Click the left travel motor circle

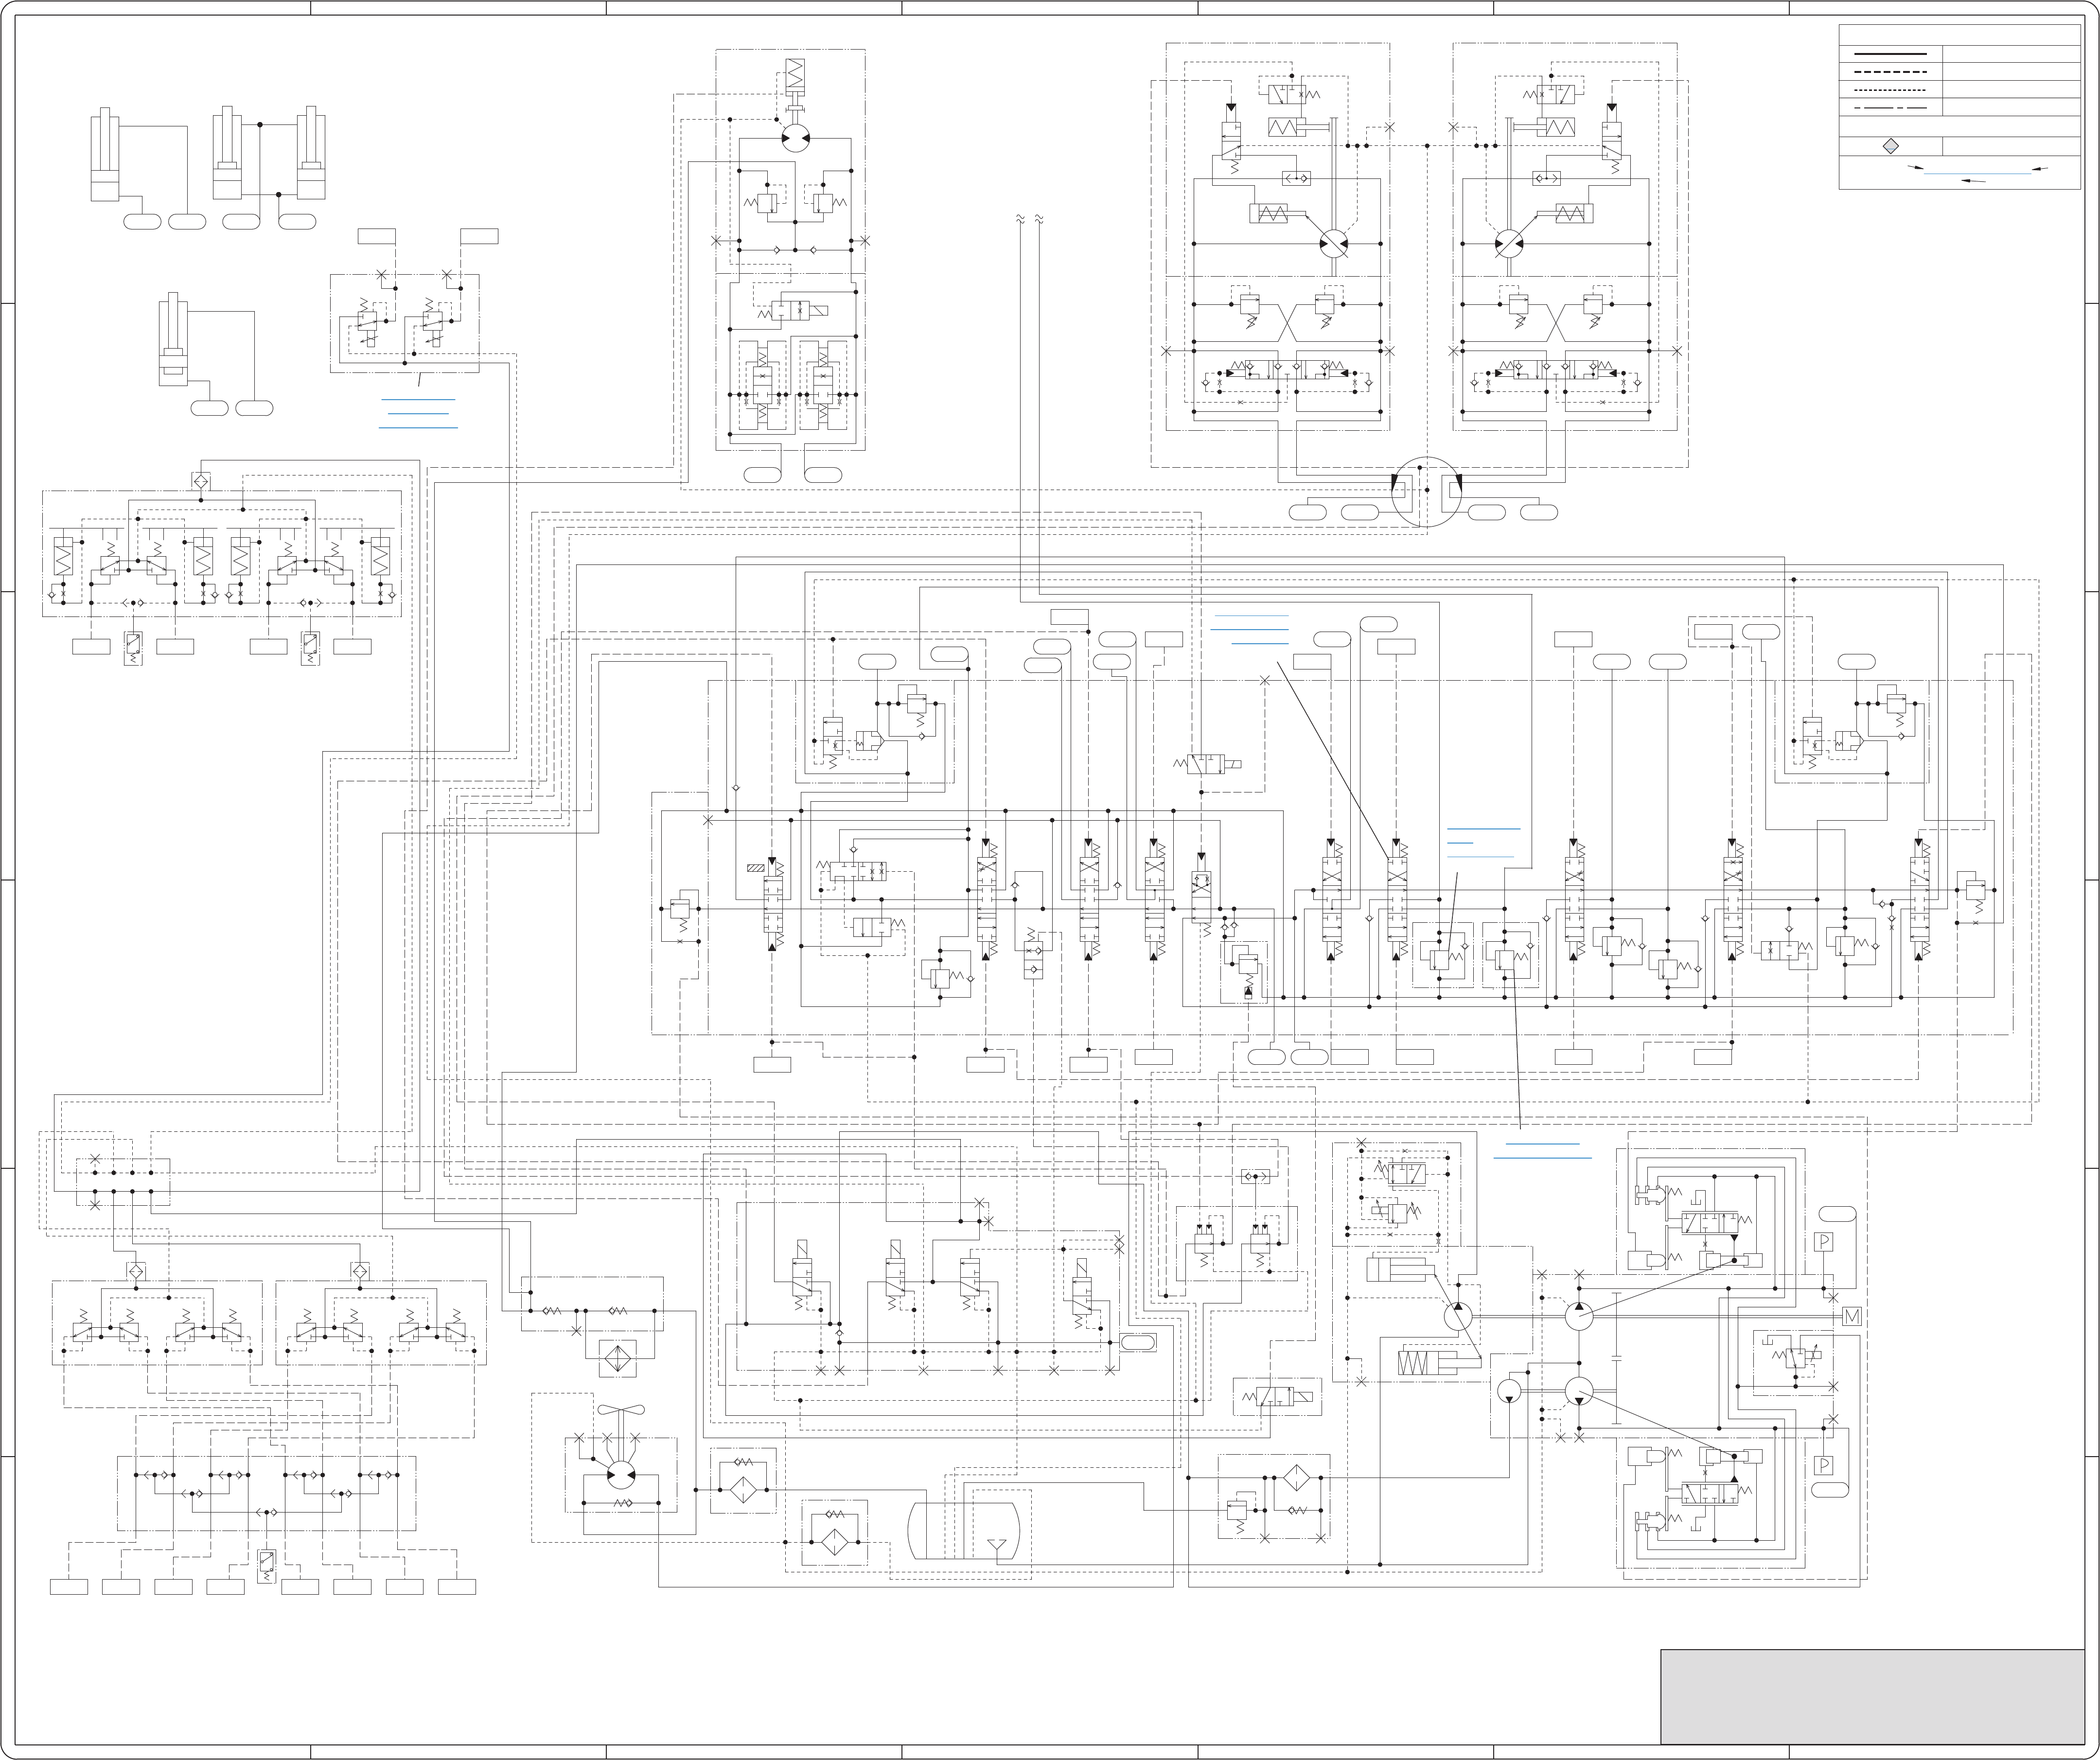coord(1333,243)
